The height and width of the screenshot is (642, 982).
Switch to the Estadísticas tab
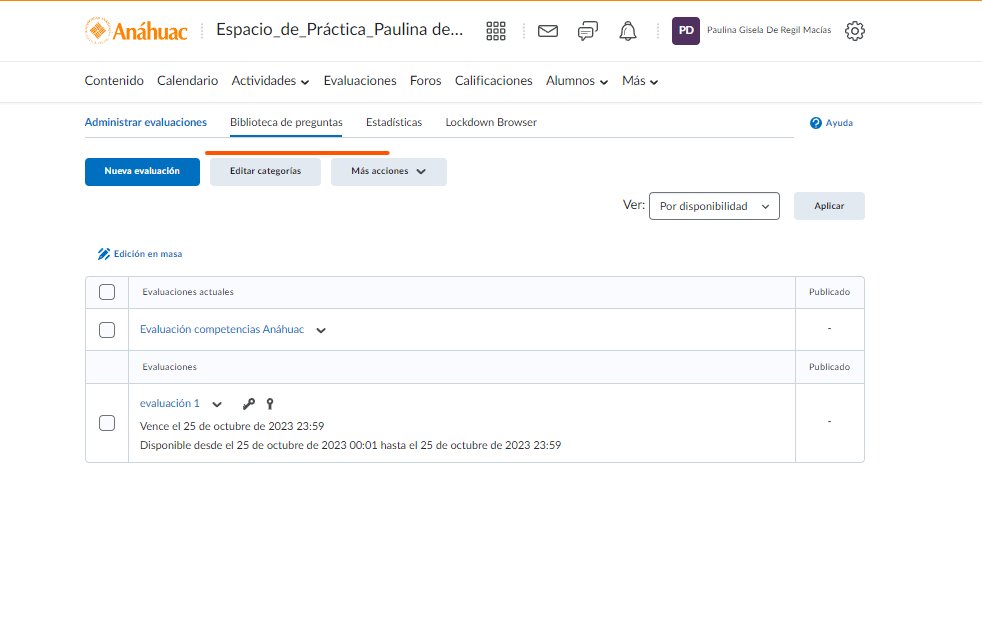click(394, 123)
